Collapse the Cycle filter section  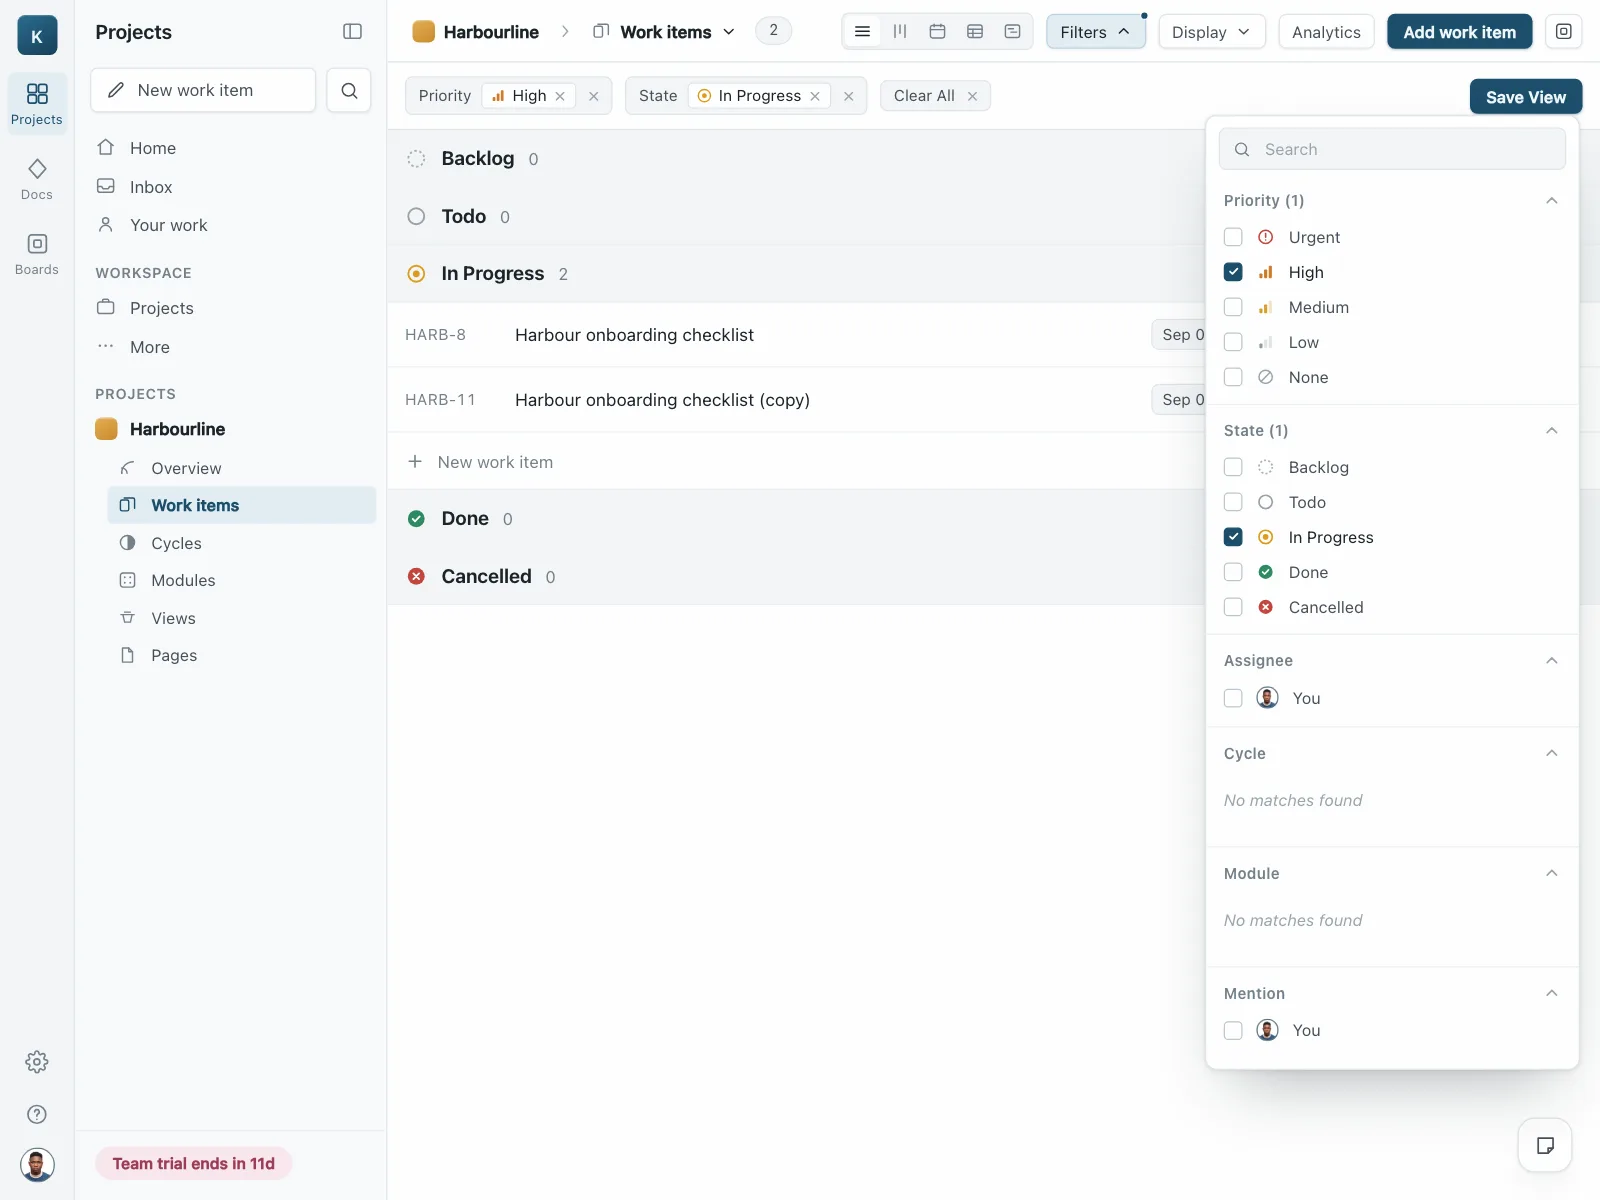point(1552,754)
